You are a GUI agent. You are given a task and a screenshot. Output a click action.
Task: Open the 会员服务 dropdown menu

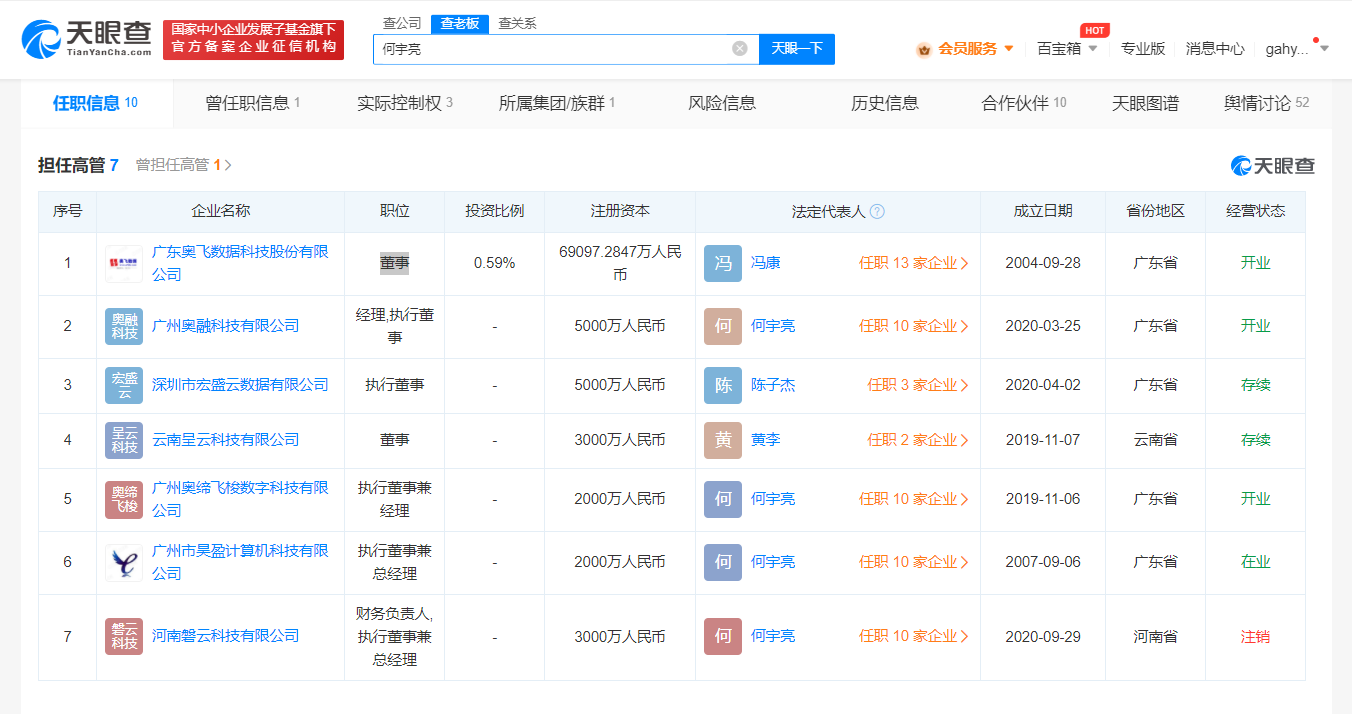[966, 48]
